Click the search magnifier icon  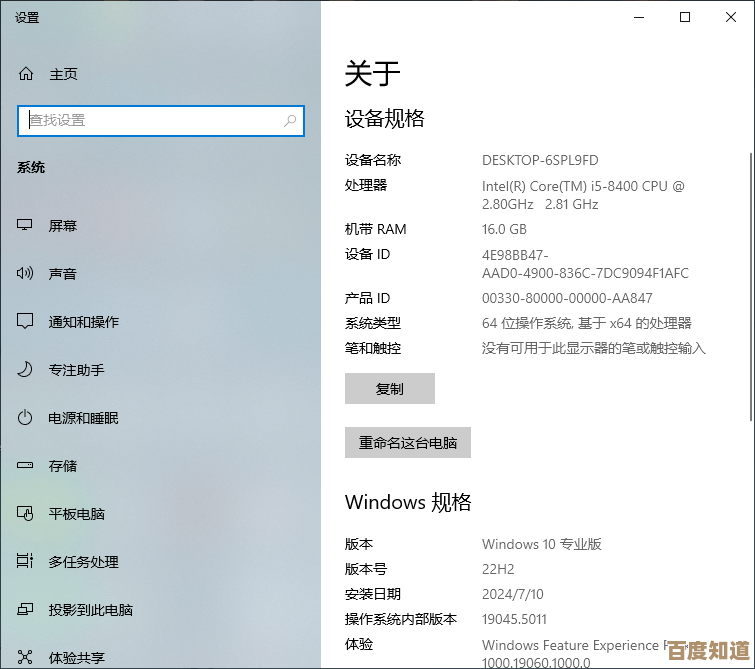(x=290, y=120)
